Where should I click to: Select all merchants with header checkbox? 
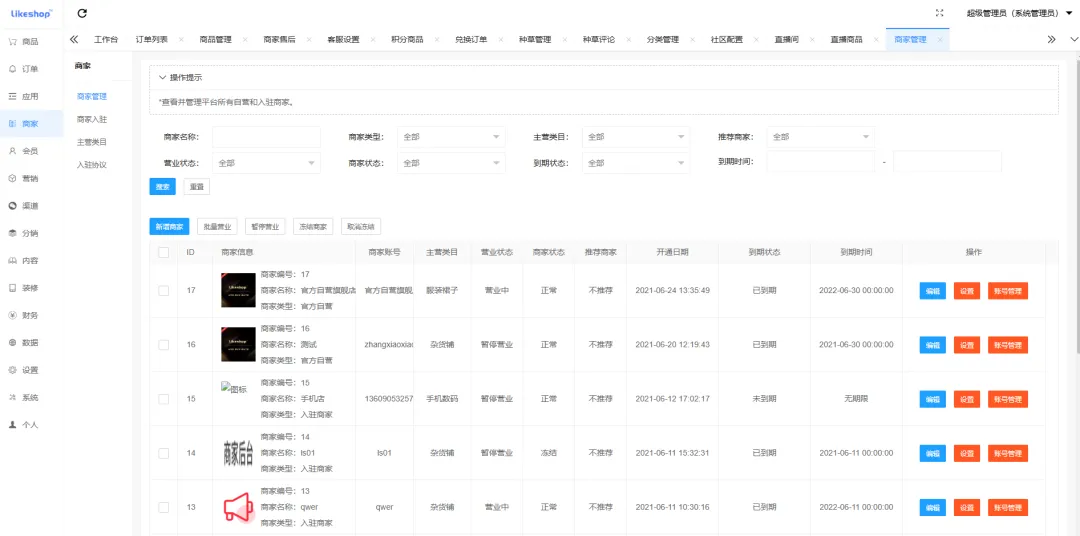coord(163,252)
